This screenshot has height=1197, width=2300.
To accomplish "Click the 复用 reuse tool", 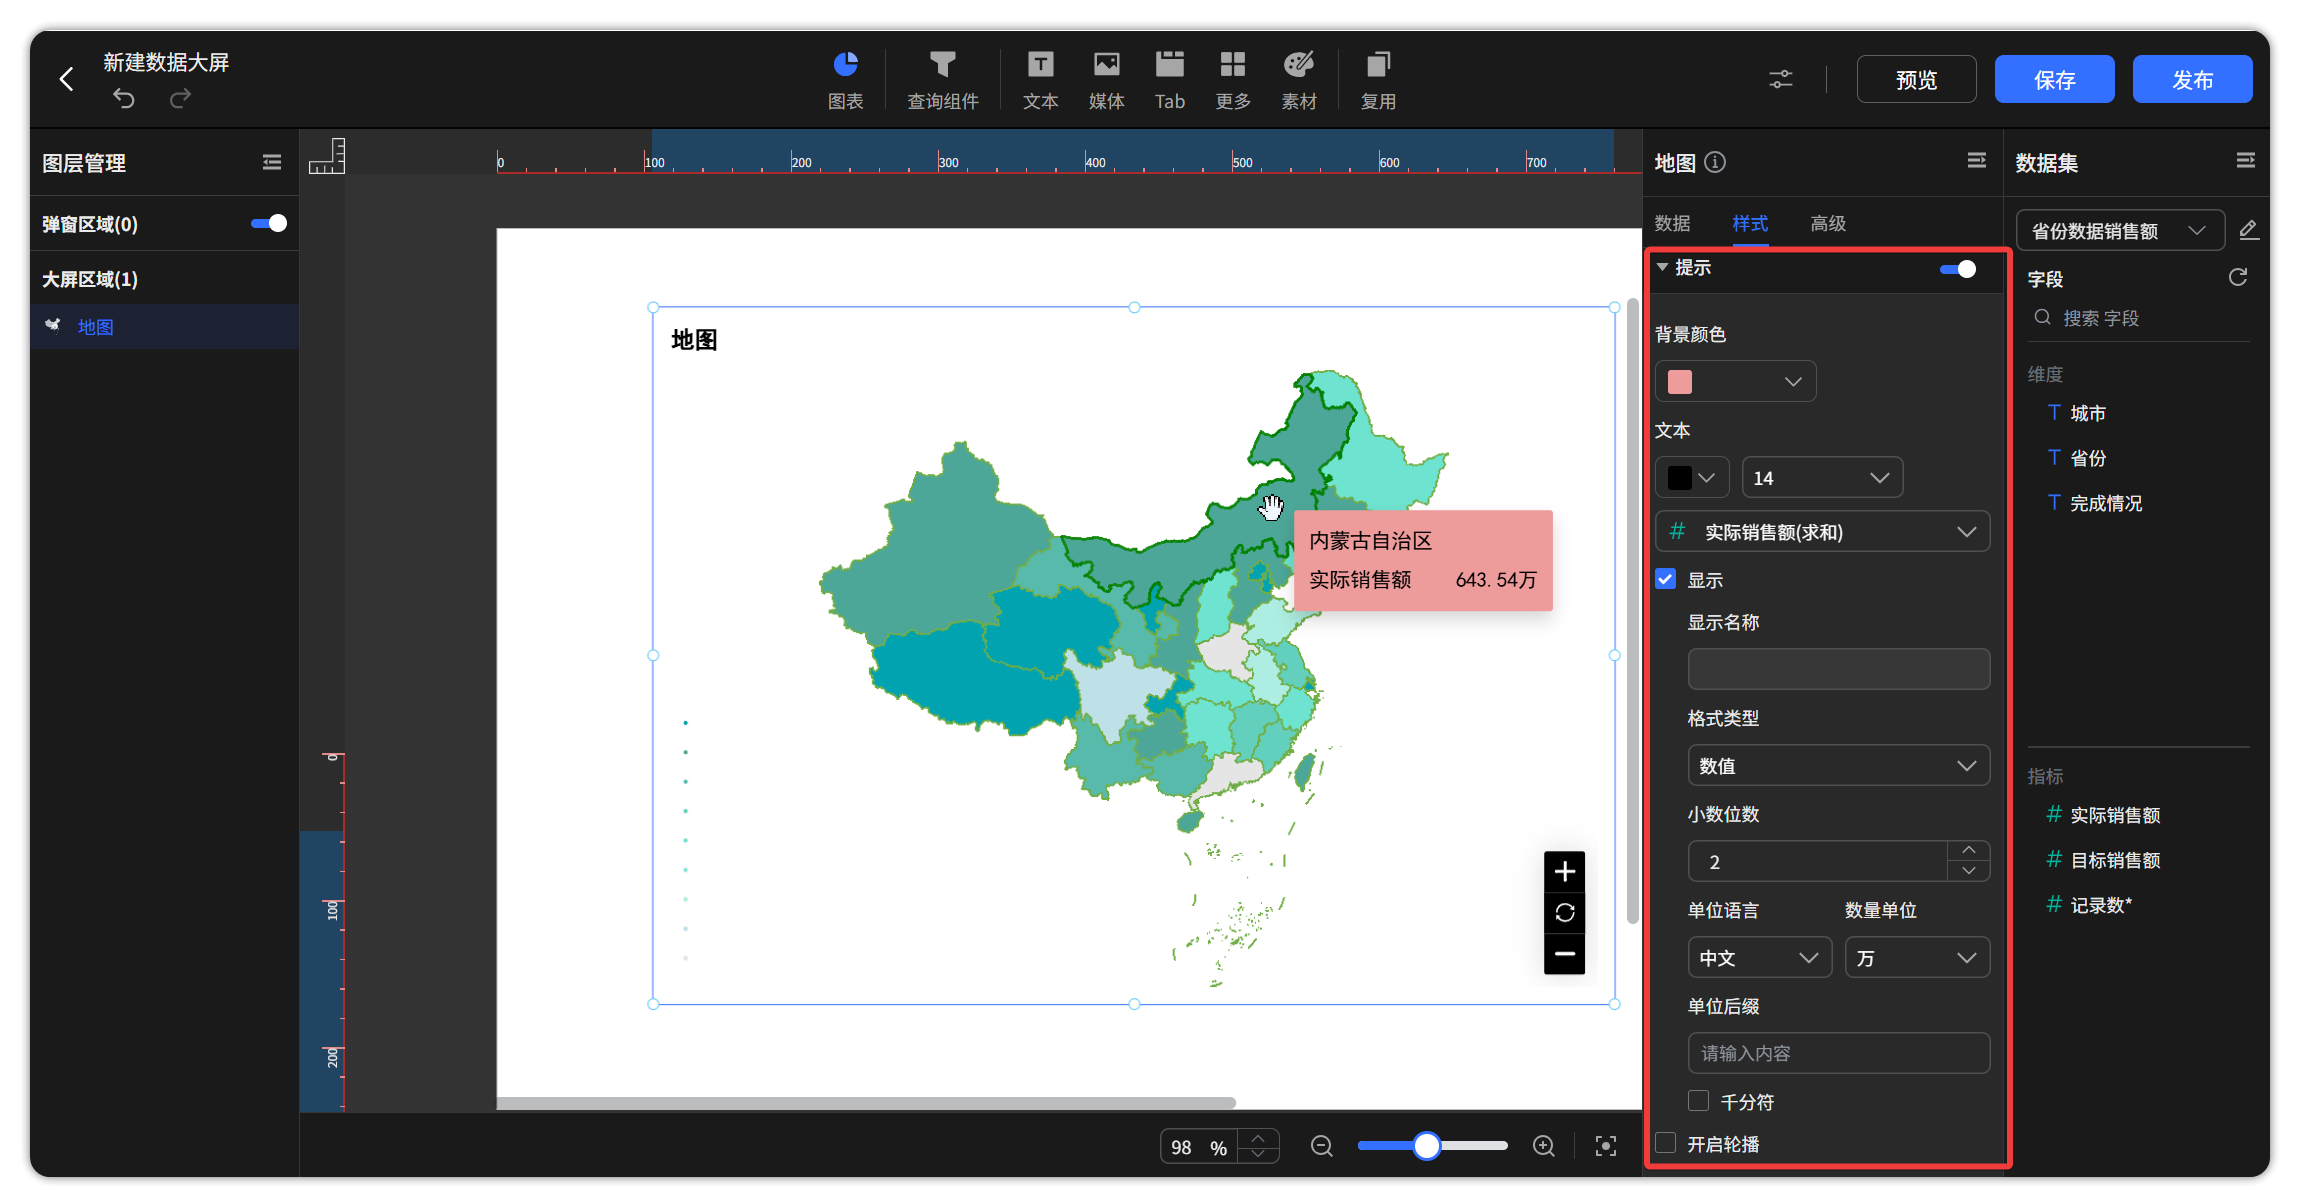I will pyautogui.click(x=1377, y=80).
